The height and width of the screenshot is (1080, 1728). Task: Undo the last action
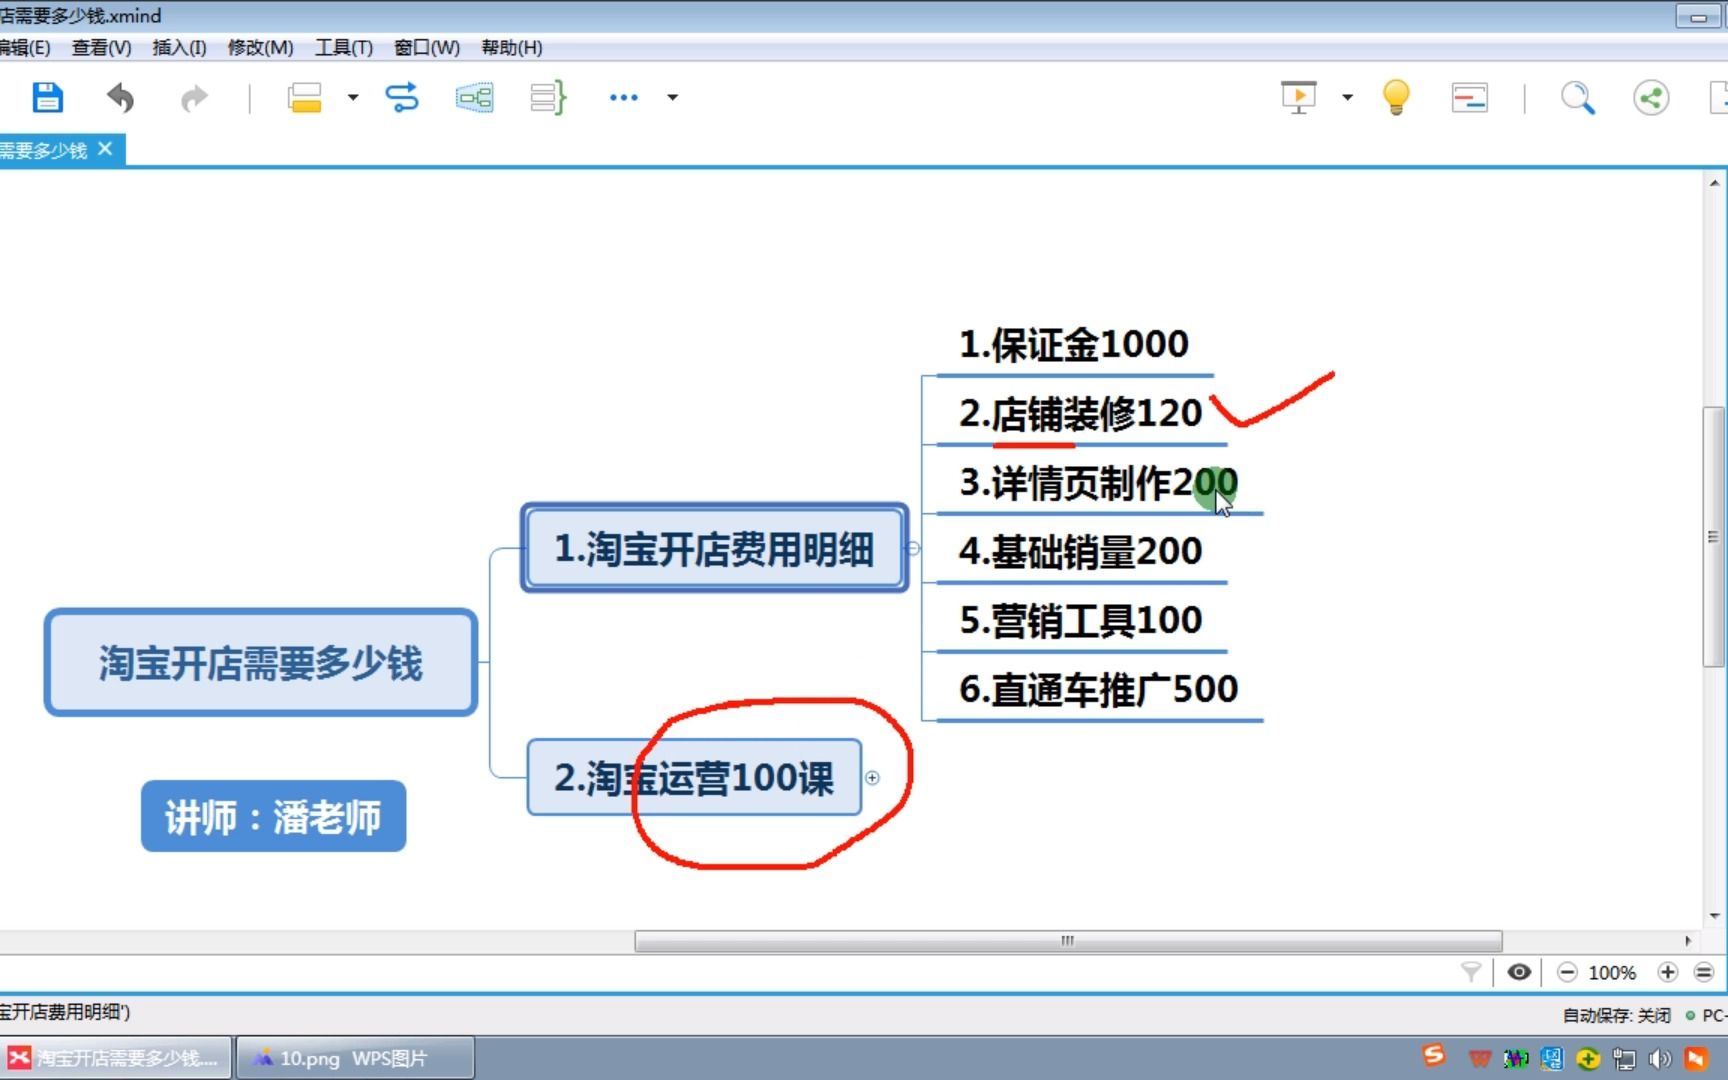tap(121, 98)
